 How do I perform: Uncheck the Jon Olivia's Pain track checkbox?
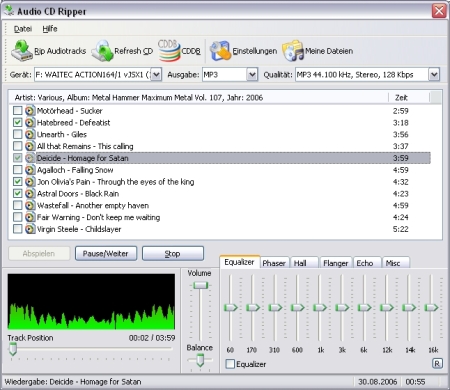[17, 181]
